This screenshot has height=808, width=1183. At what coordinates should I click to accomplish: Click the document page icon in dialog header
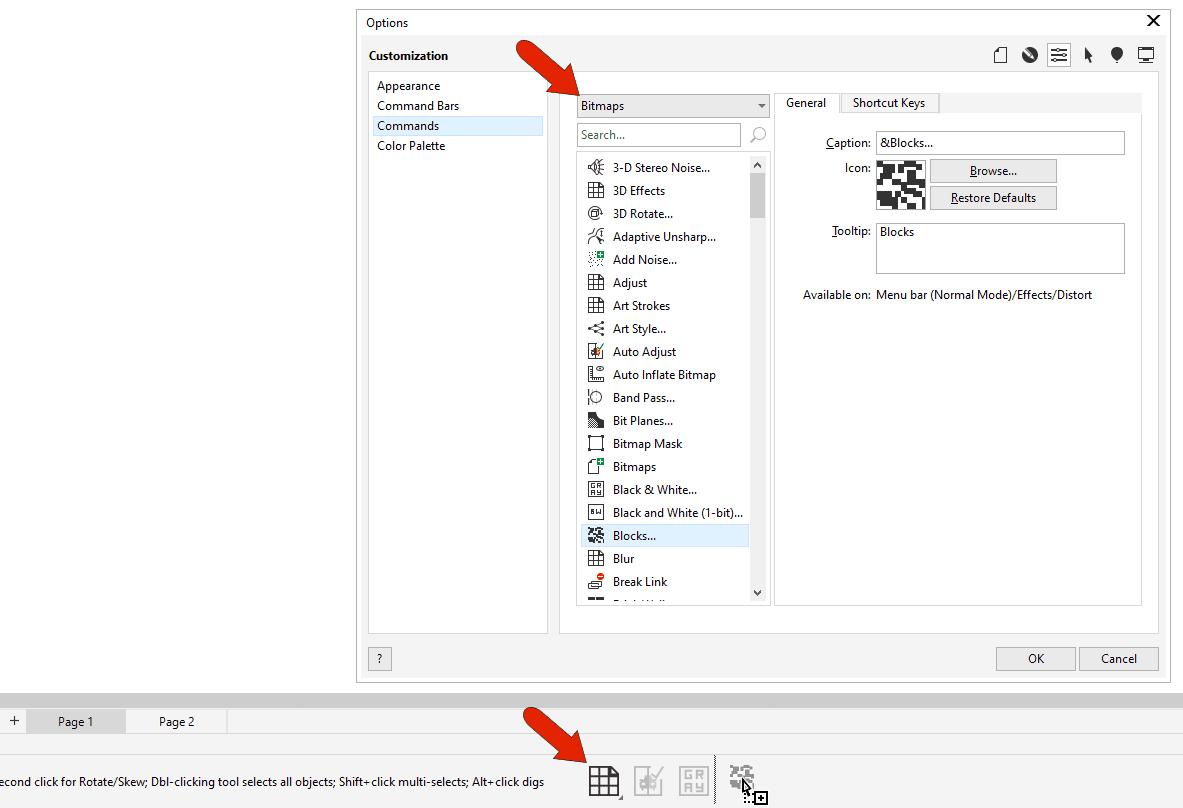click(x=1000, y=54)
